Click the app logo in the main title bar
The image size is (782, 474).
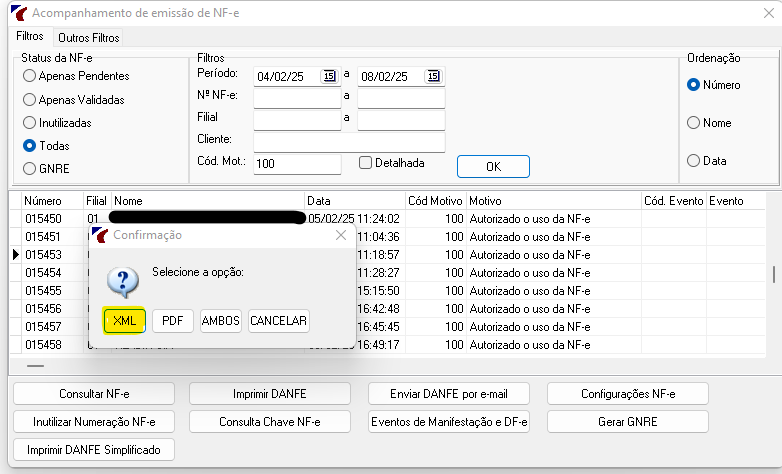point(19,13)
